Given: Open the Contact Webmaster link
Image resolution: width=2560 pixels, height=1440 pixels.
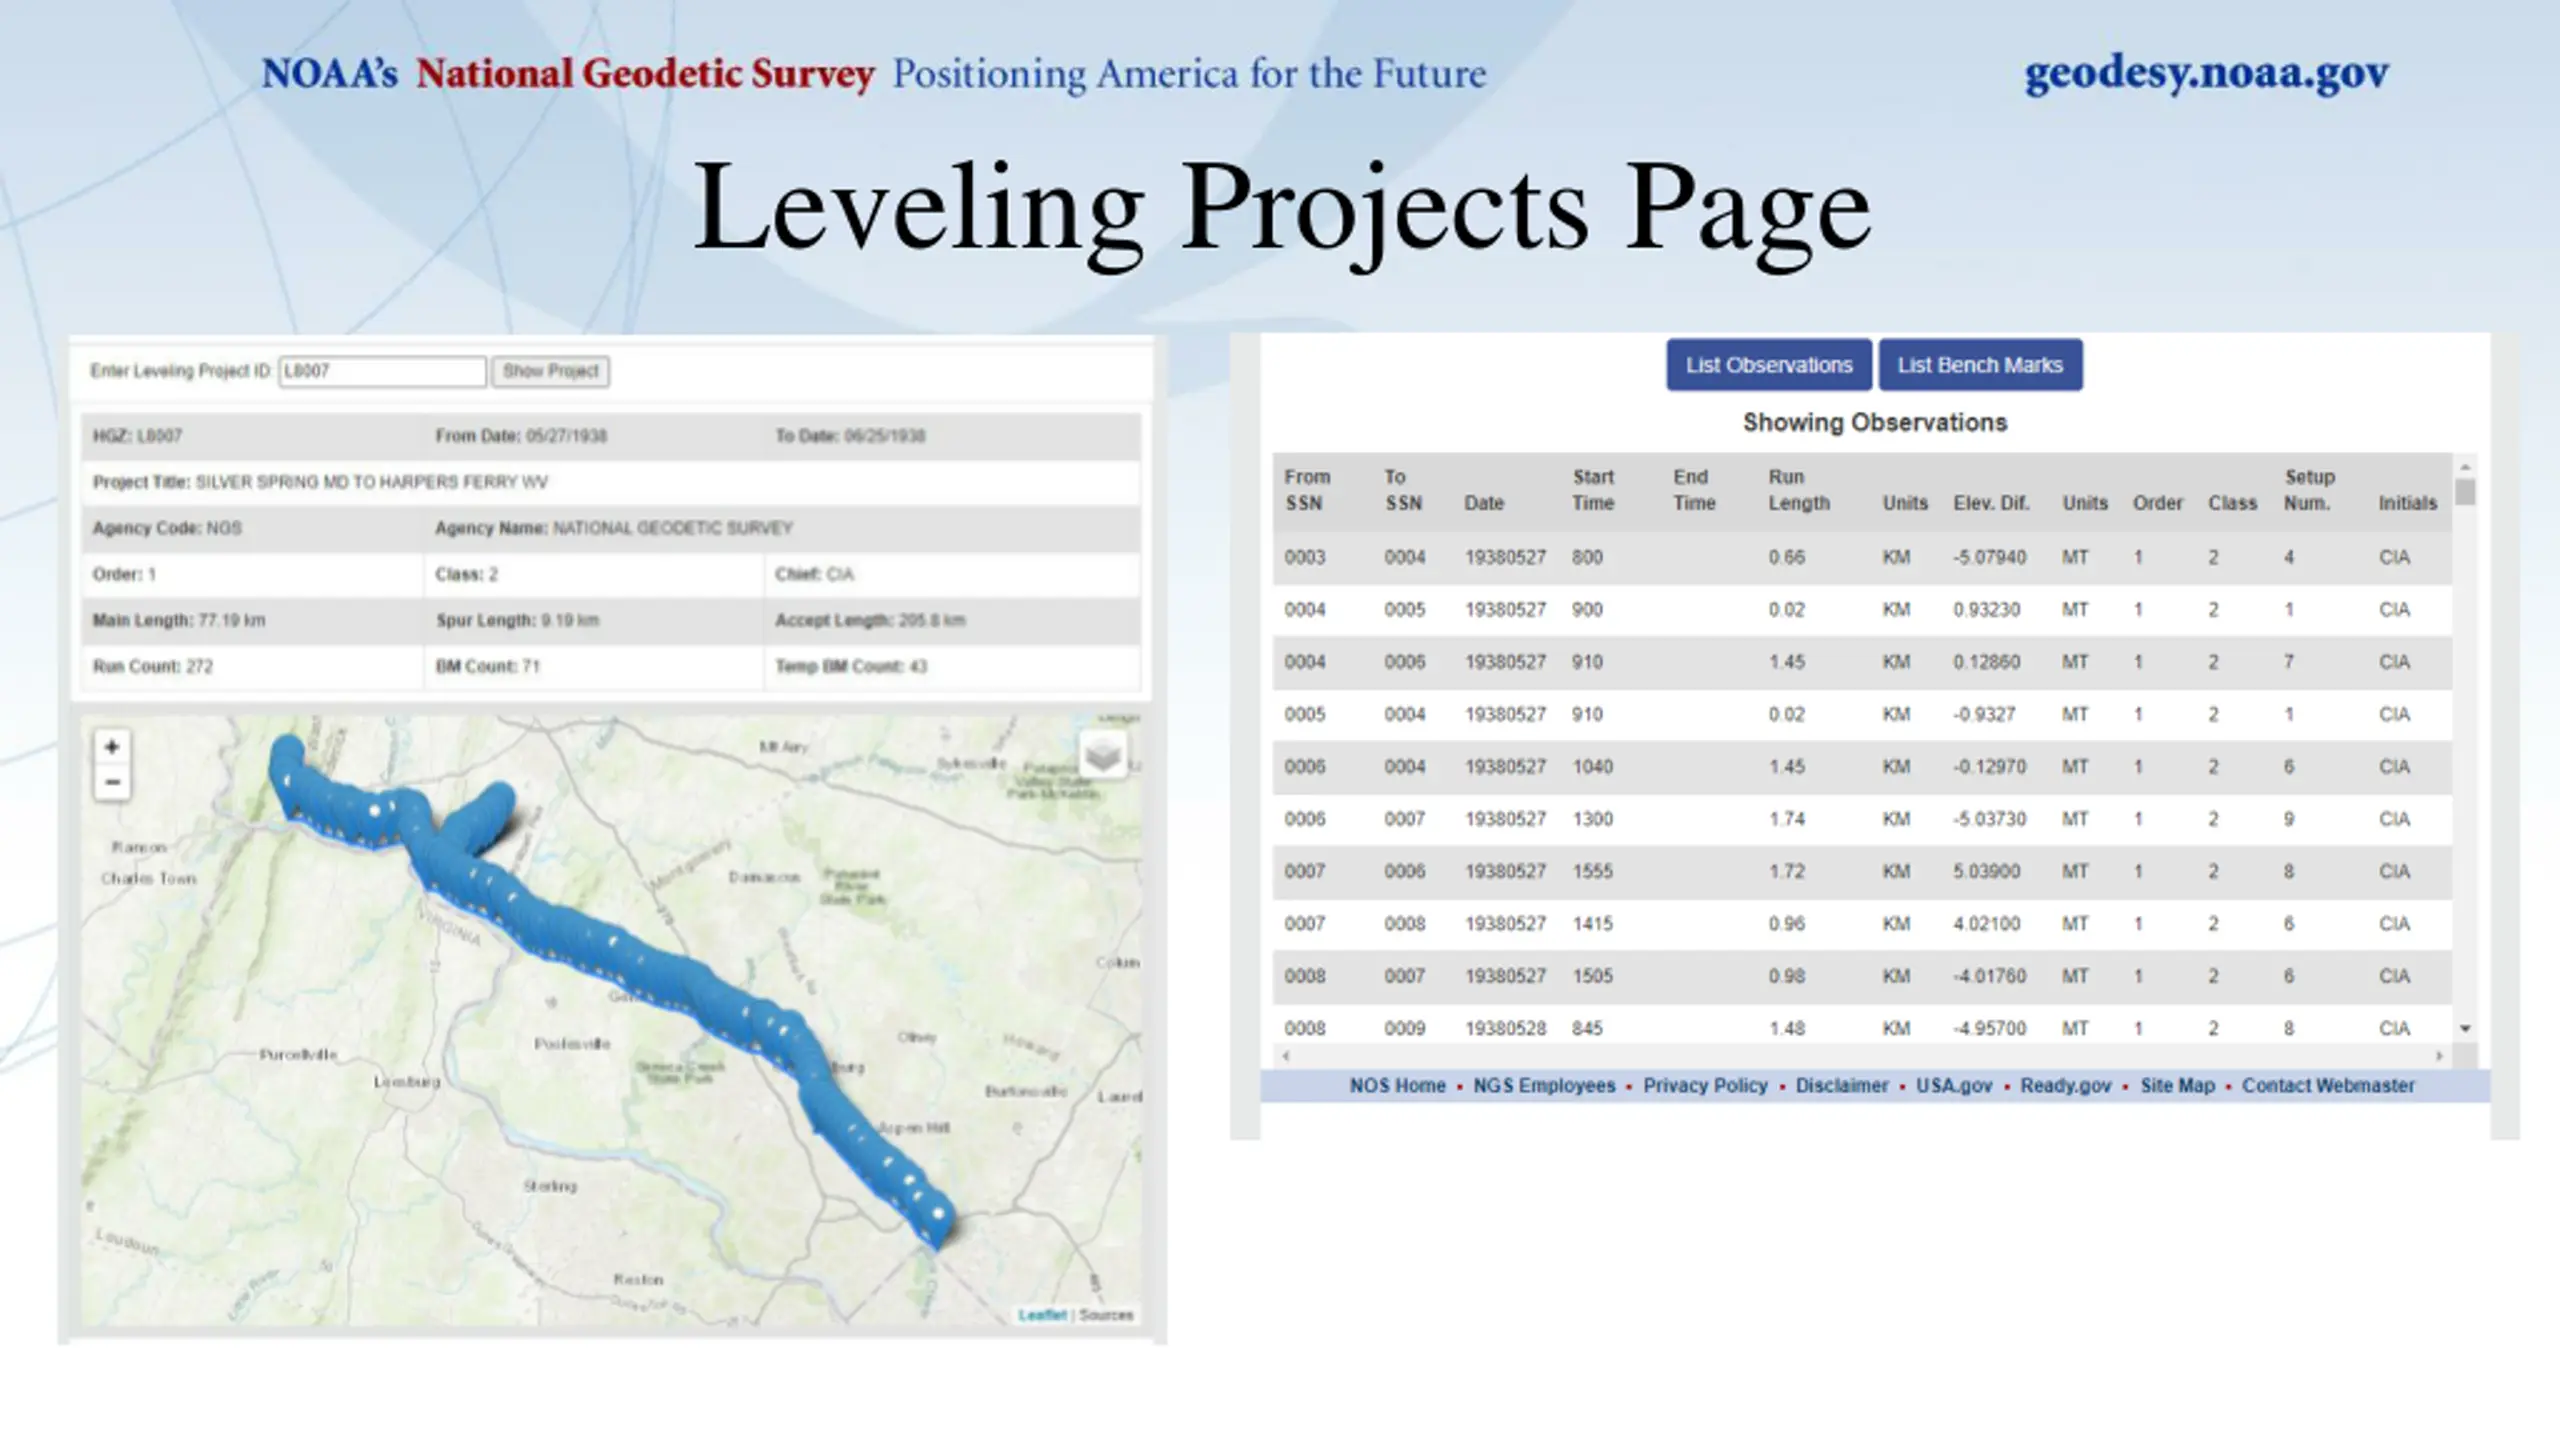Looking at the screenshot, I should coord(2328,1086).
